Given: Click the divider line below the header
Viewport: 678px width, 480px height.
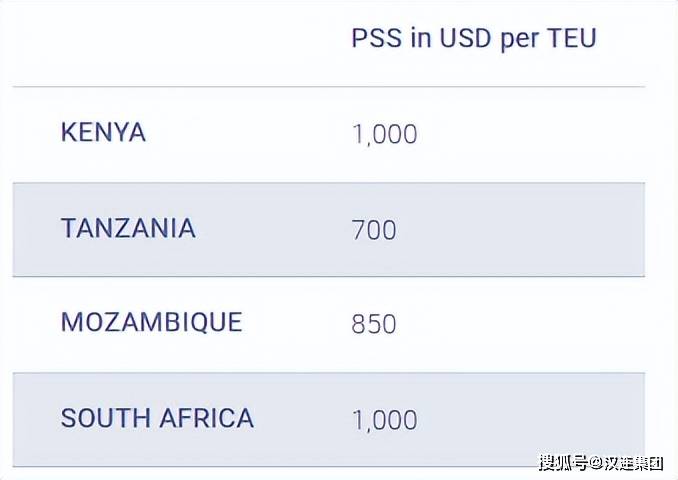Looking at the screenshot, I should click(x=329, y=86).
